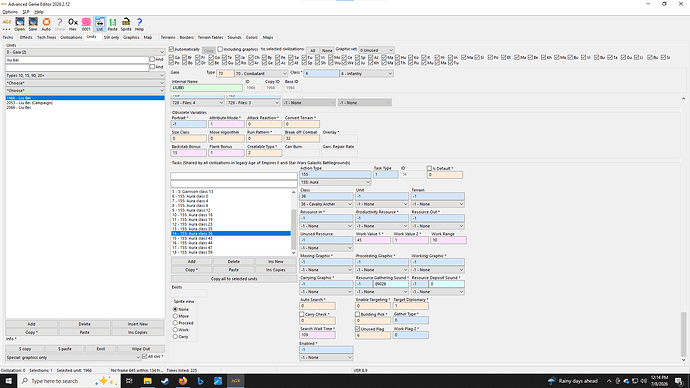Click the Wipe Out button
This screenshot has height=388, width=690.
141,349
